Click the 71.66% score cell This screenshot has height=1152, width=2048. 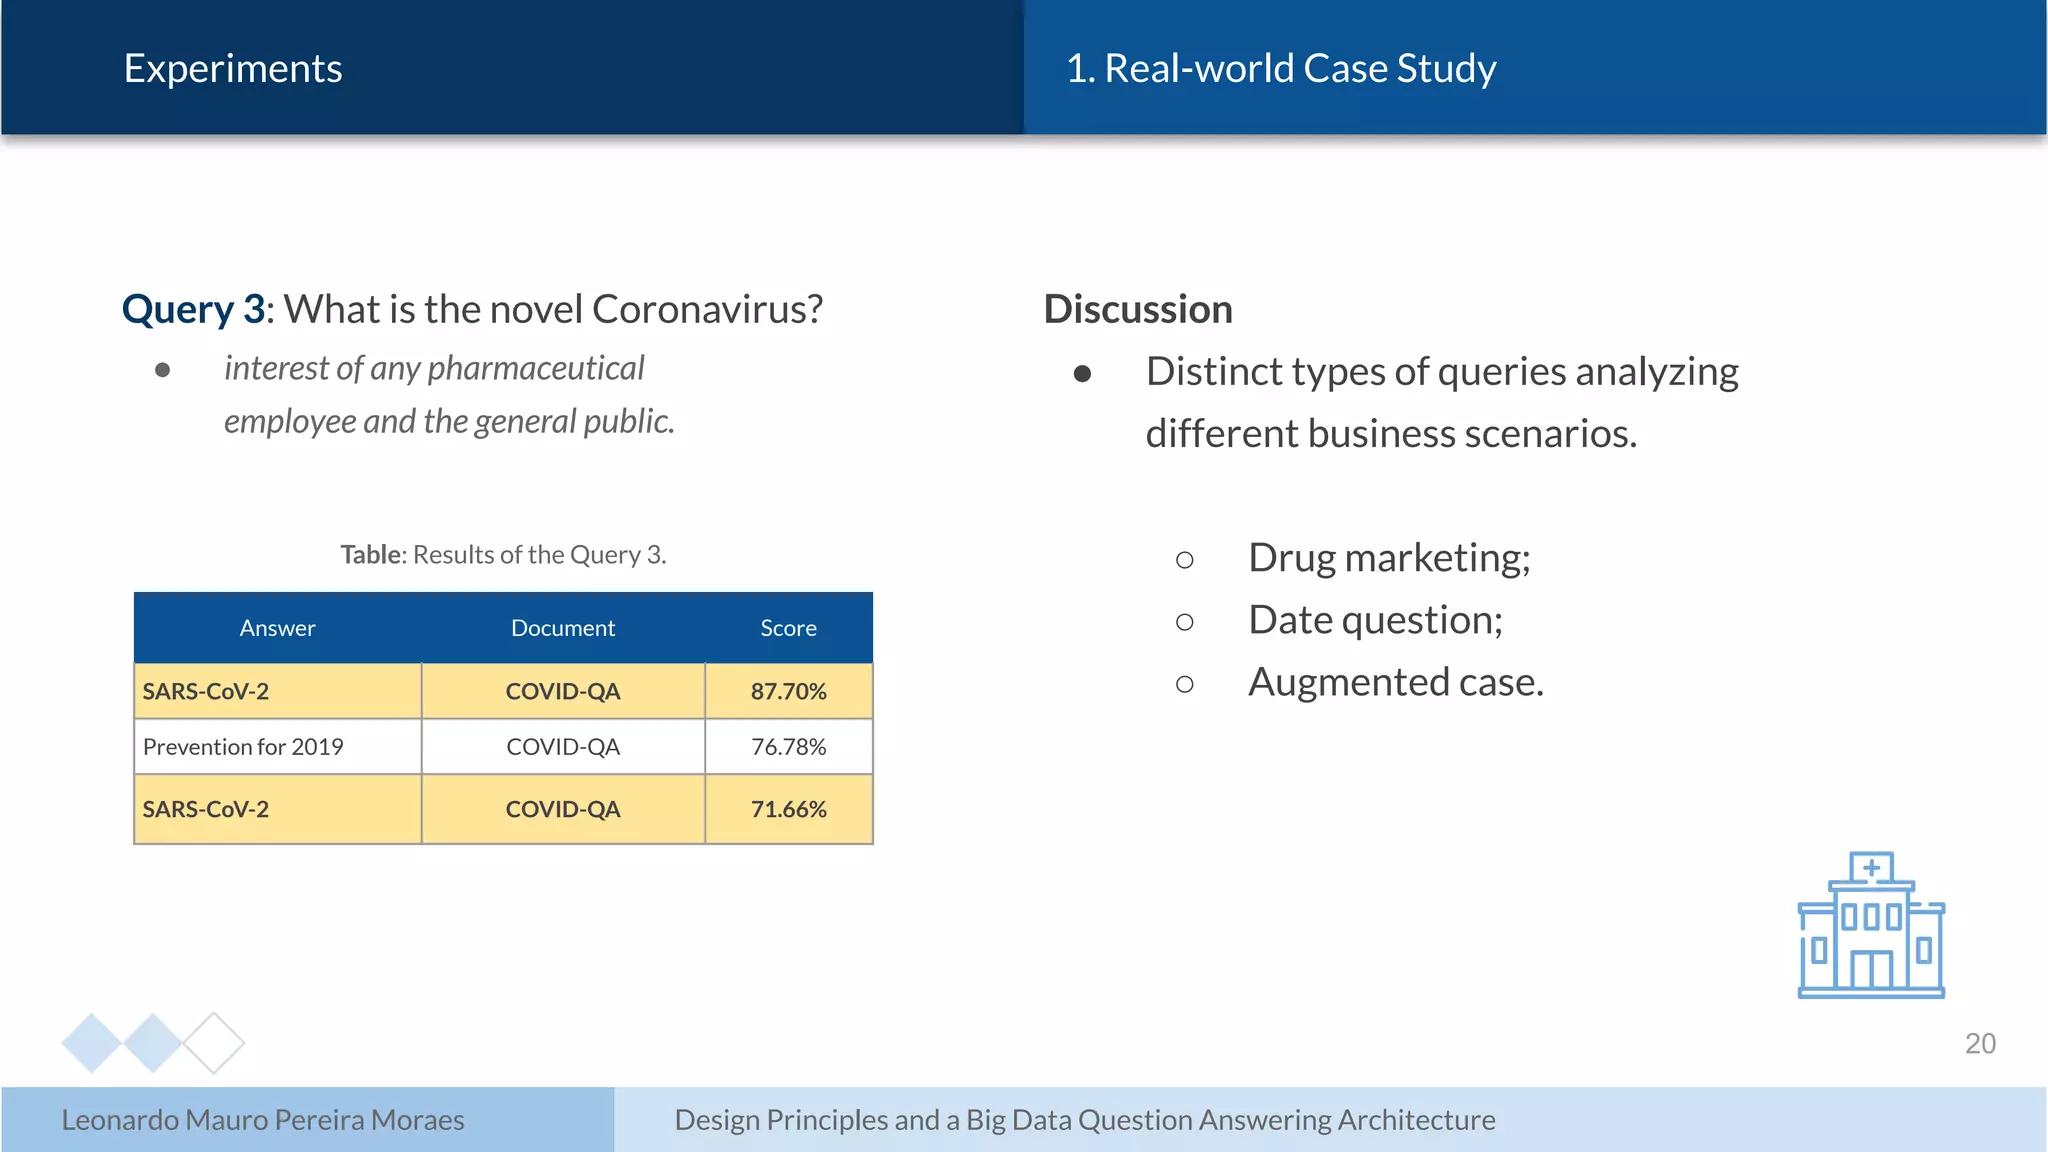pyautogui.click(x=788, y=809)
